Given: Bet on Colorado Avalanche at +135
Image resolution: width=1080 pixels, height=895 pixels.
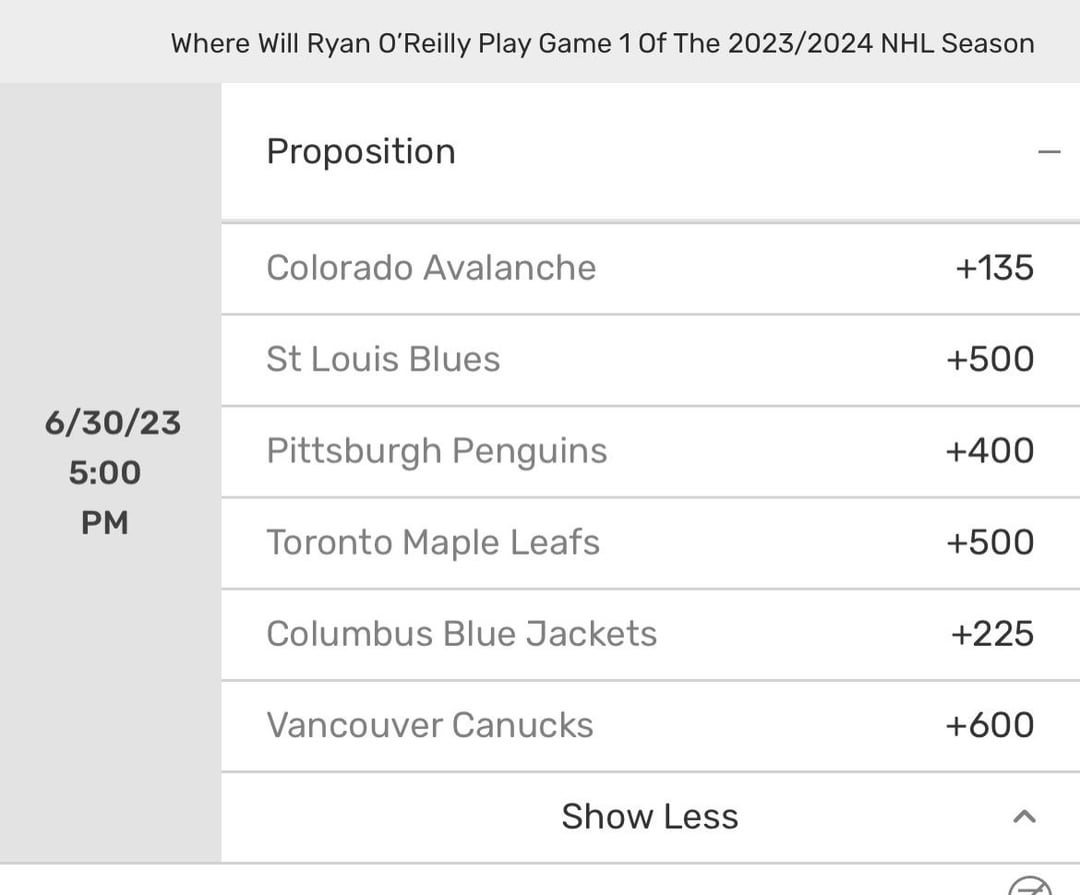Looking at the screenshot, I should (994, 268).
